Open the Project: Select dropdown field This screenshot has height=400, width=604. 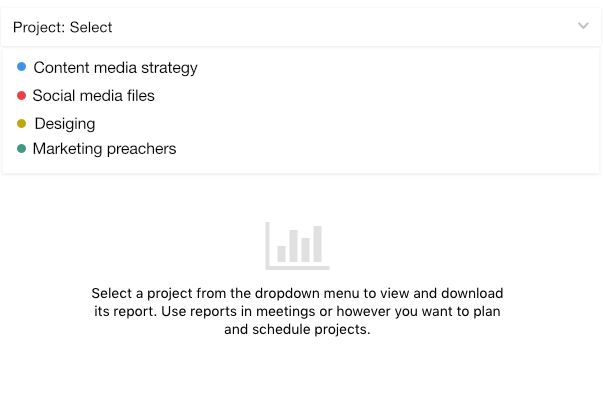click(x=301, y=27)
